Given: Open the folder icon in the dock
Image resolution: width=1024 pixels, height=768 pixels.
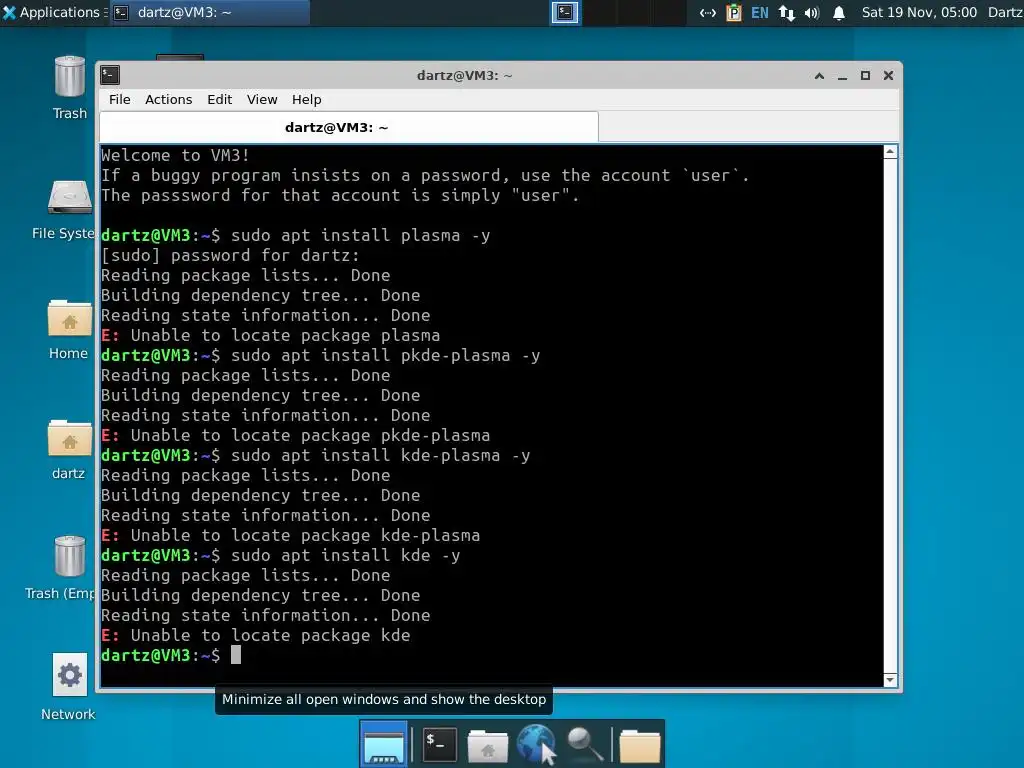Looking at the screenshot, I should [639, 746].
